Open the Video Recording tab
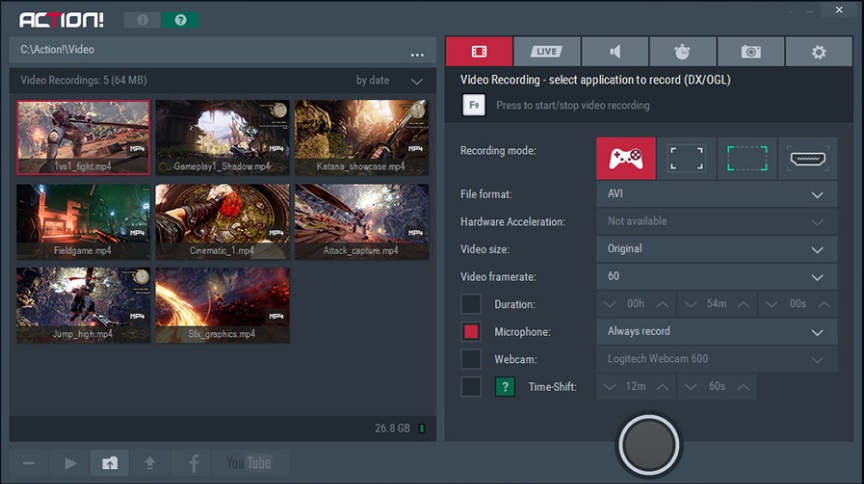 (479, 52)
